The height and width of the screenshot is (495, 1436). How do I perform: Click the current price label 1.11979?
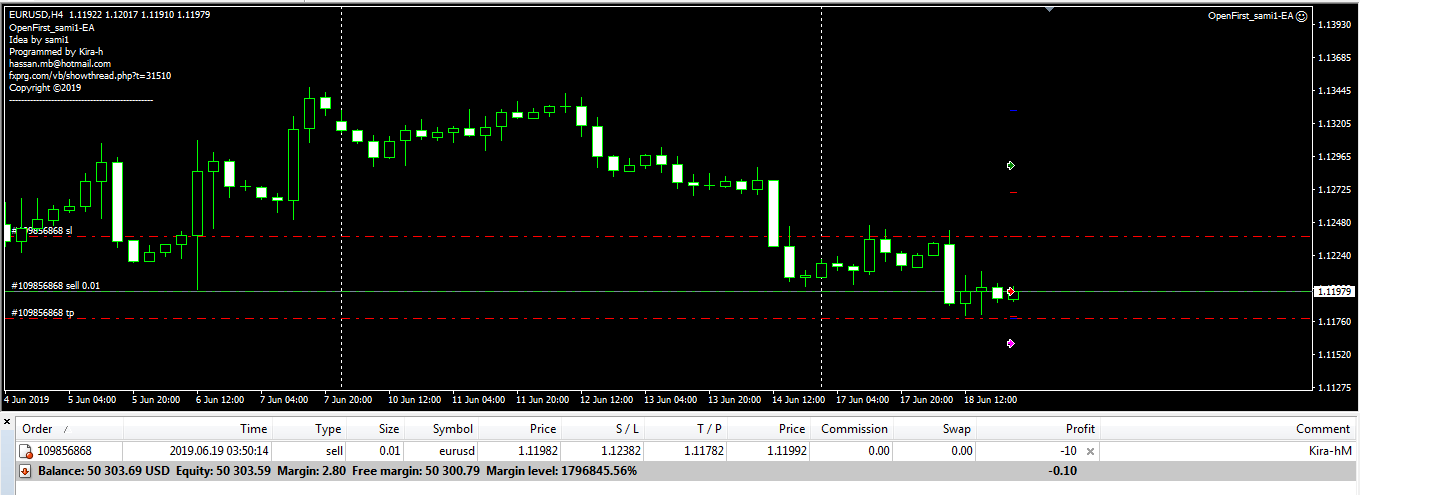(1335, 291)
